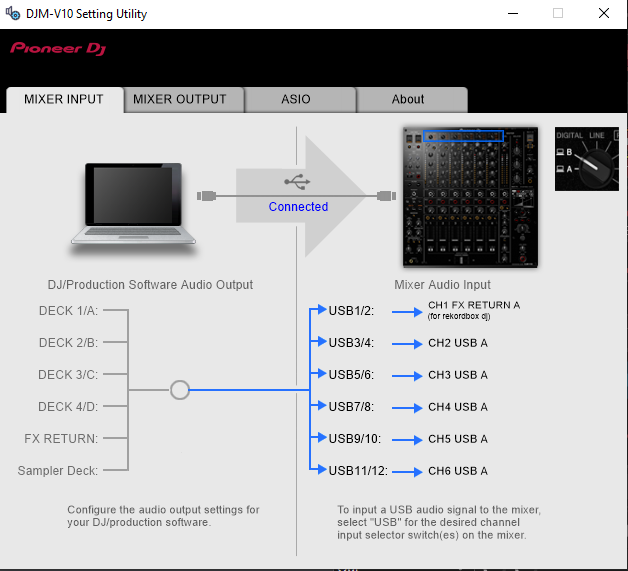Click the blue arrow next to USB11/12
The width and height of the screenshot is (628, 571).
point(407,472)
